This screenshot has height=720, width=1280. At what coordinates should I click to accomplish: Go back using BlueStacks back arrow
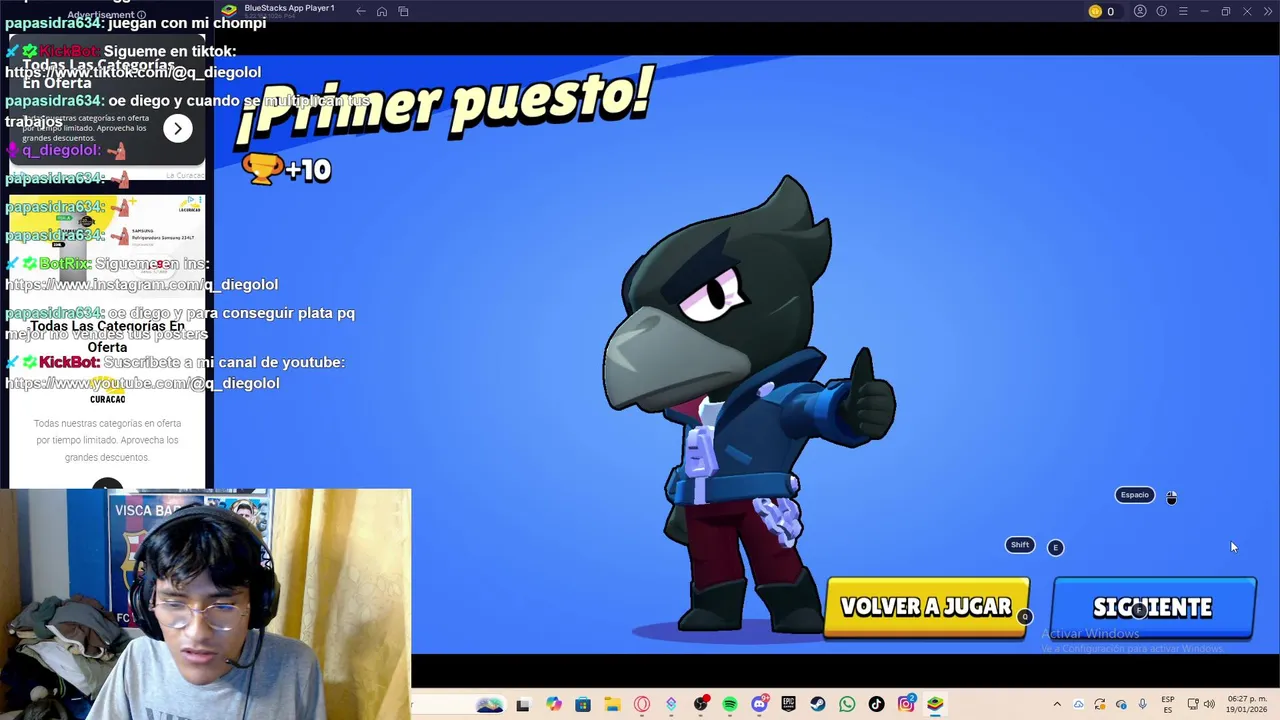pyautogui.click(x=361, y=11)
